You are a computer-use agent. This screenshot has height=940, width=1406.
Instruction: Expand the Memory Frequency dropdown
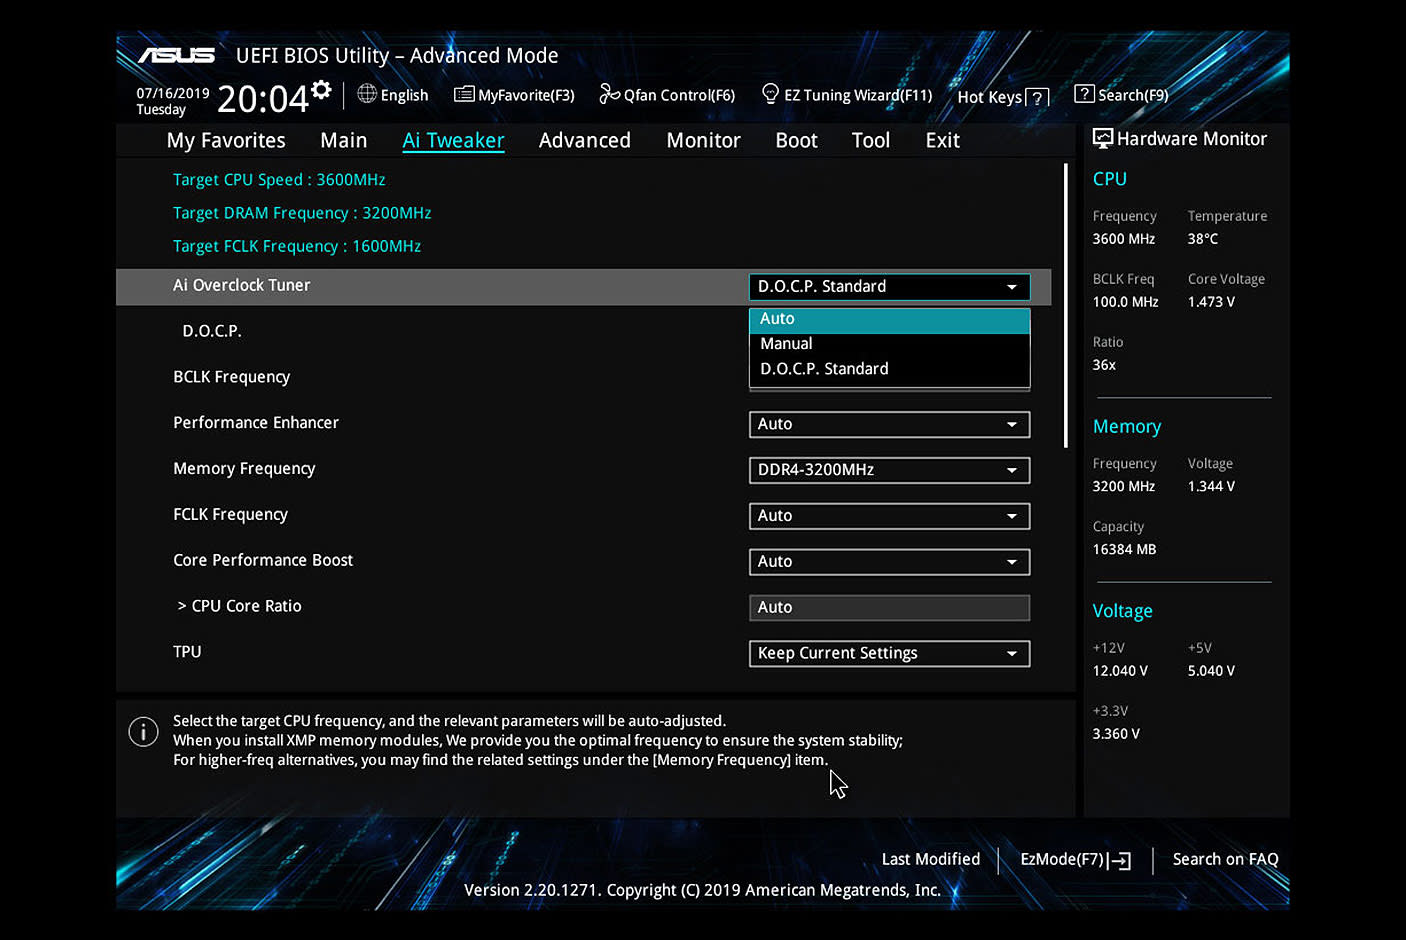pyautogui.click(x=888, y=470)
